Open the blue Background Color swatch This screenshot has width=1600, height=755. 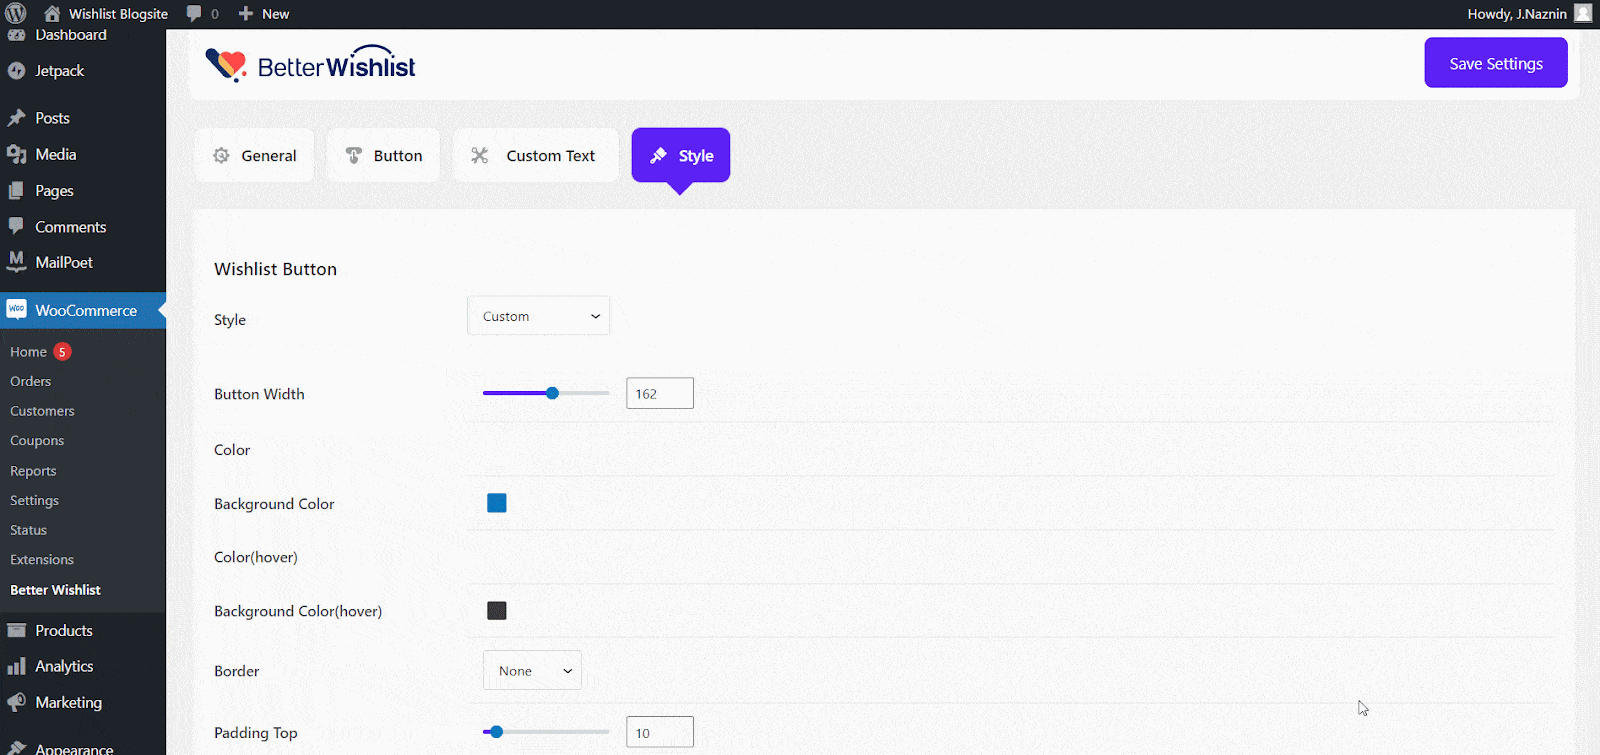coord(497,503)
